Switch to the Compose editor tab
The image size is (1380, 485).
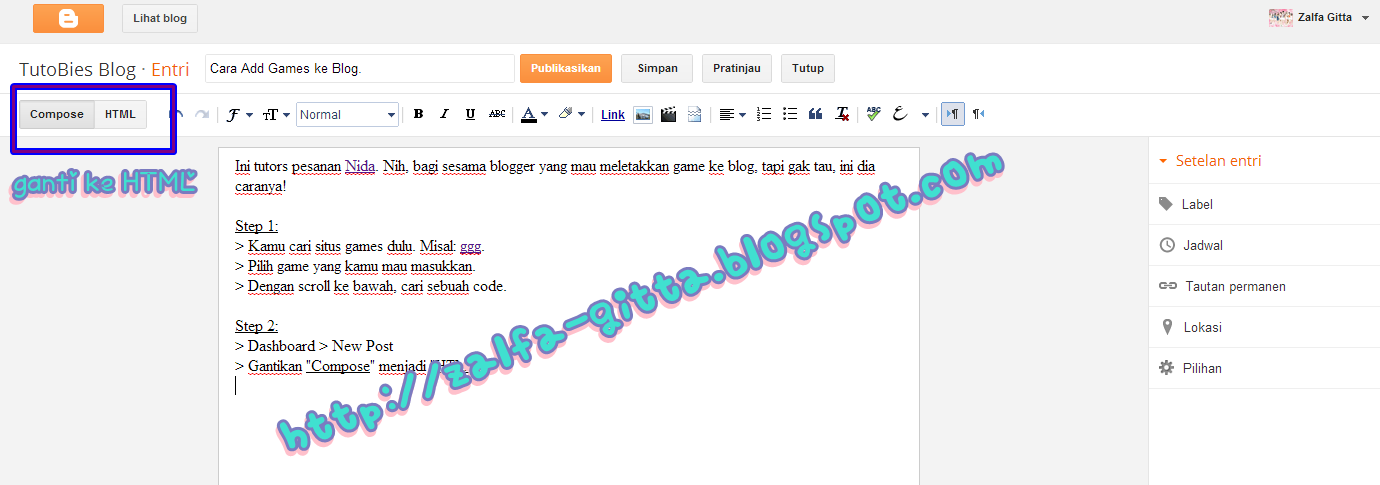coord(57,115)
